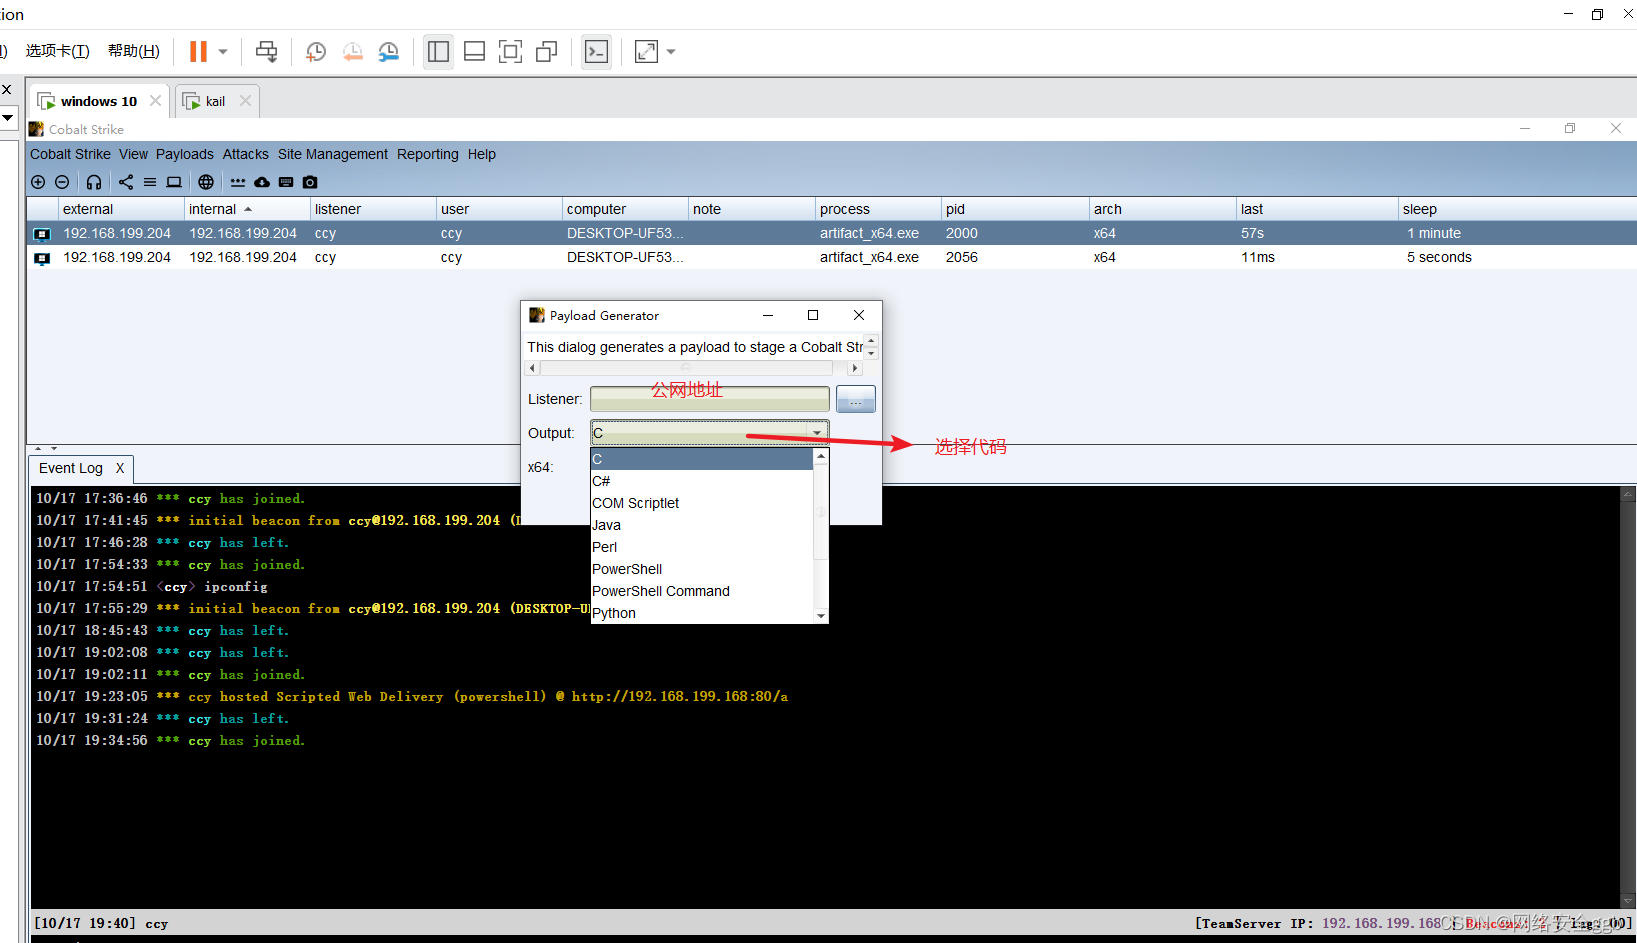Switch to session table view icon
The image size is (1637, 943).
150,182
